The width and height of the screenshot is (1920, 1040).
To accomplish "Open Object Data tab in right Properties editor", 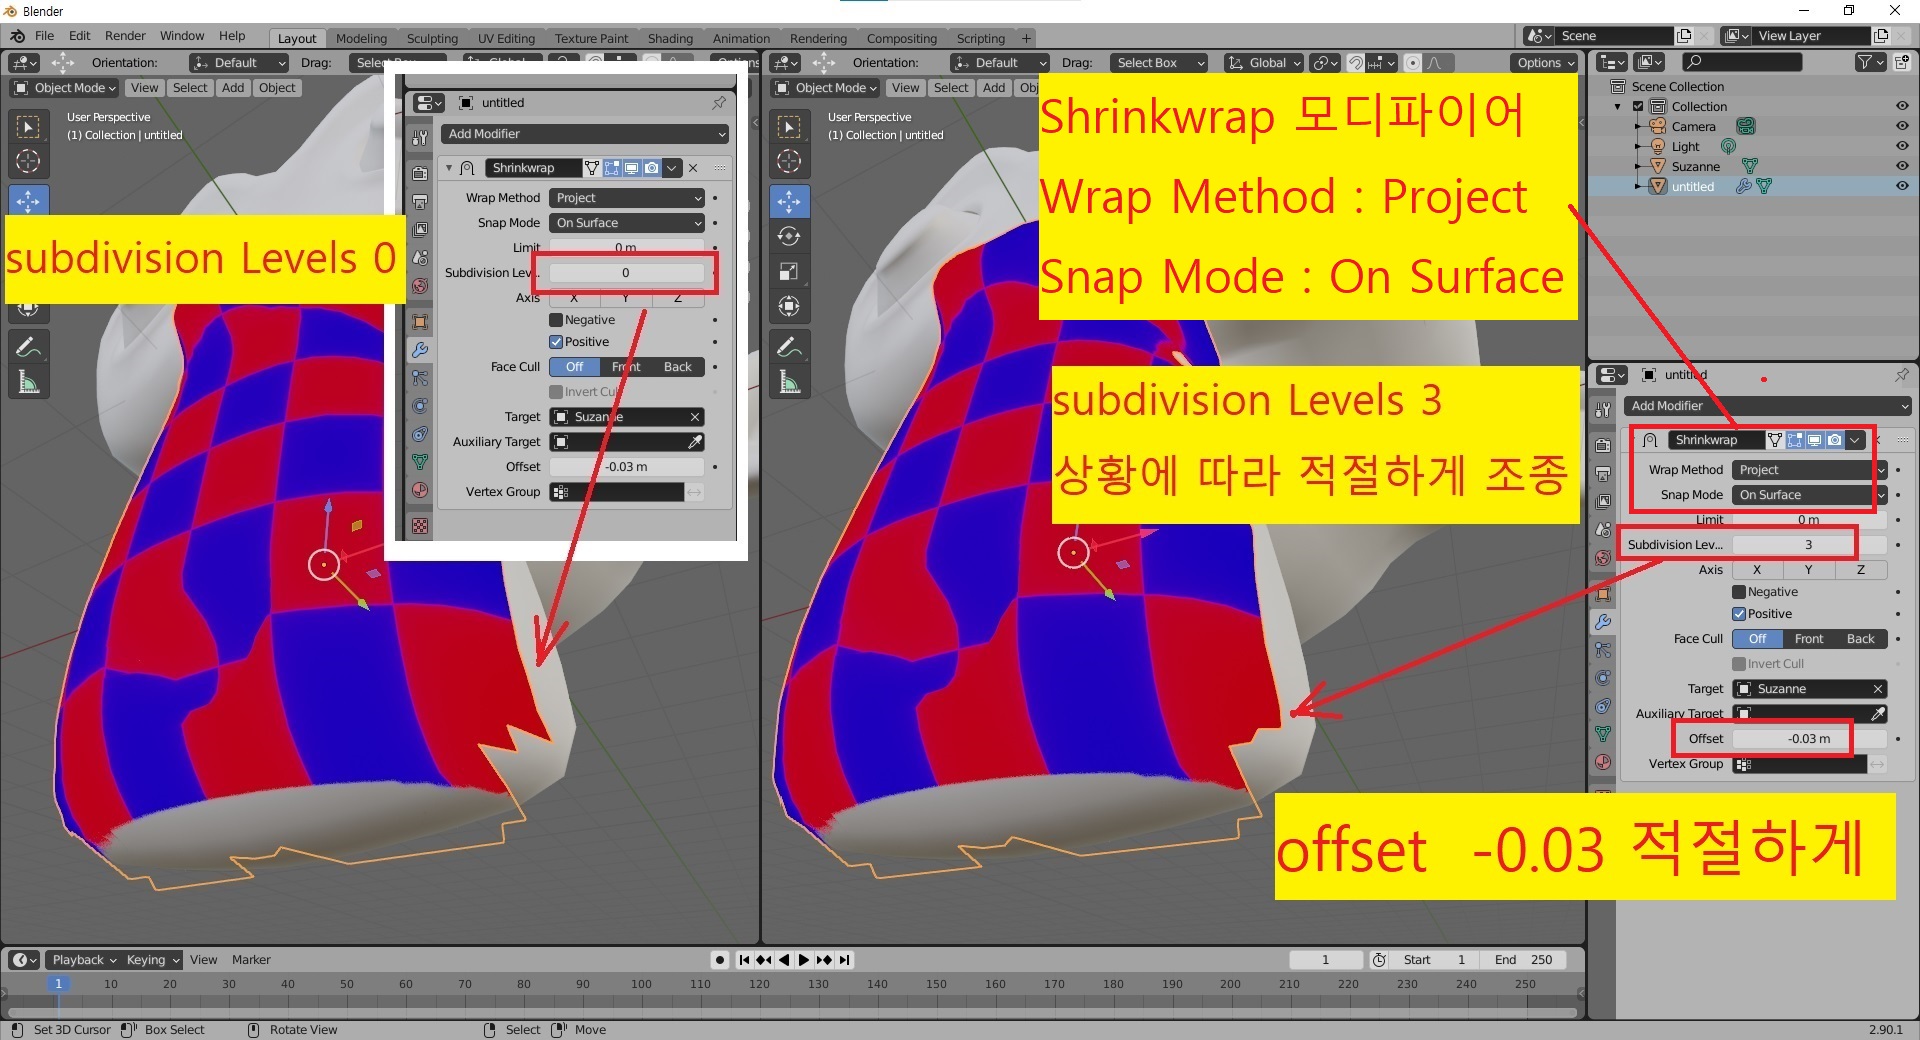I will point(1603,734).
